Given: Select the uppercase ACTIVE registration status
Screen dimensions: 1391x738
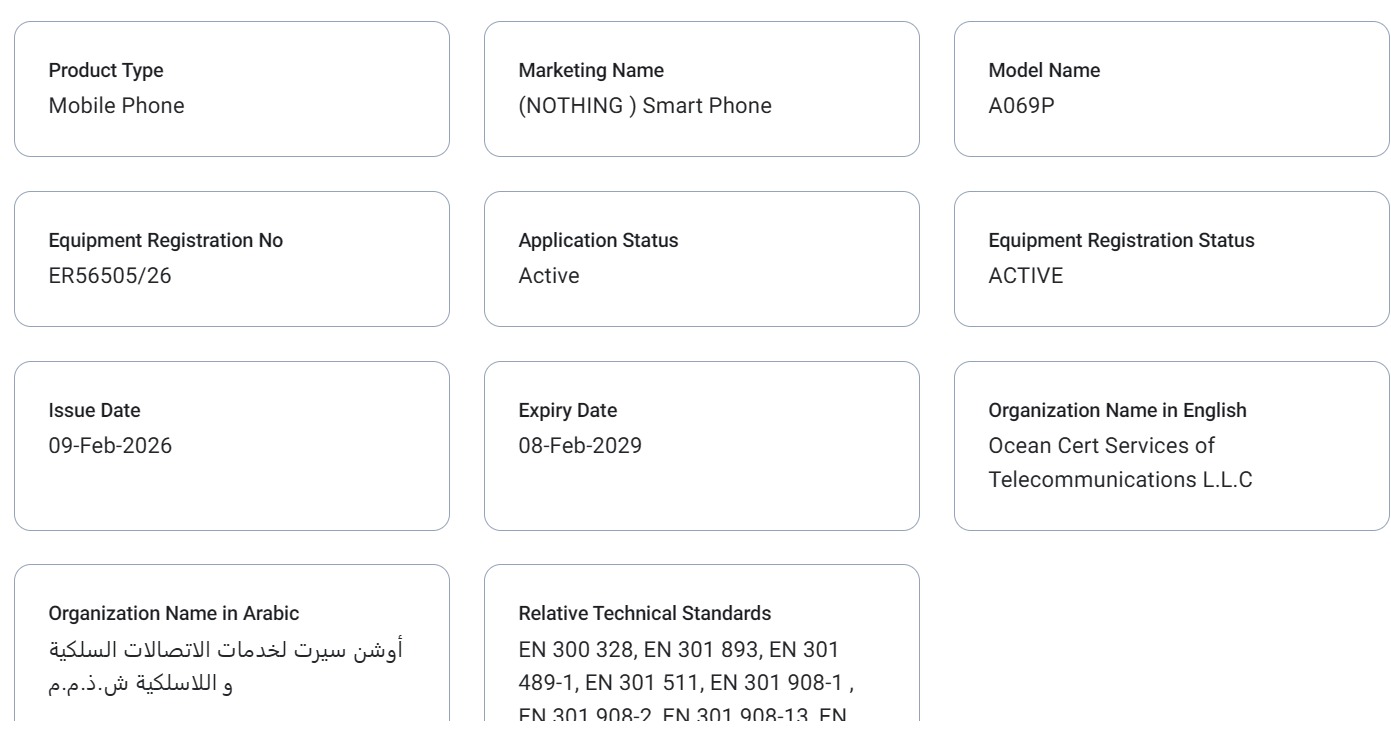Looking at the screenshot, I should click(1026, 276).
